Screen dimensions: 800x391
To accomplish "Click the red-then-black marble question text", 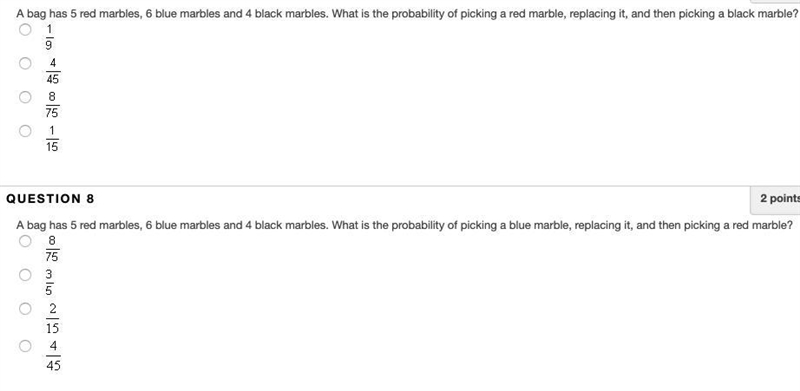I will (407, 14).
